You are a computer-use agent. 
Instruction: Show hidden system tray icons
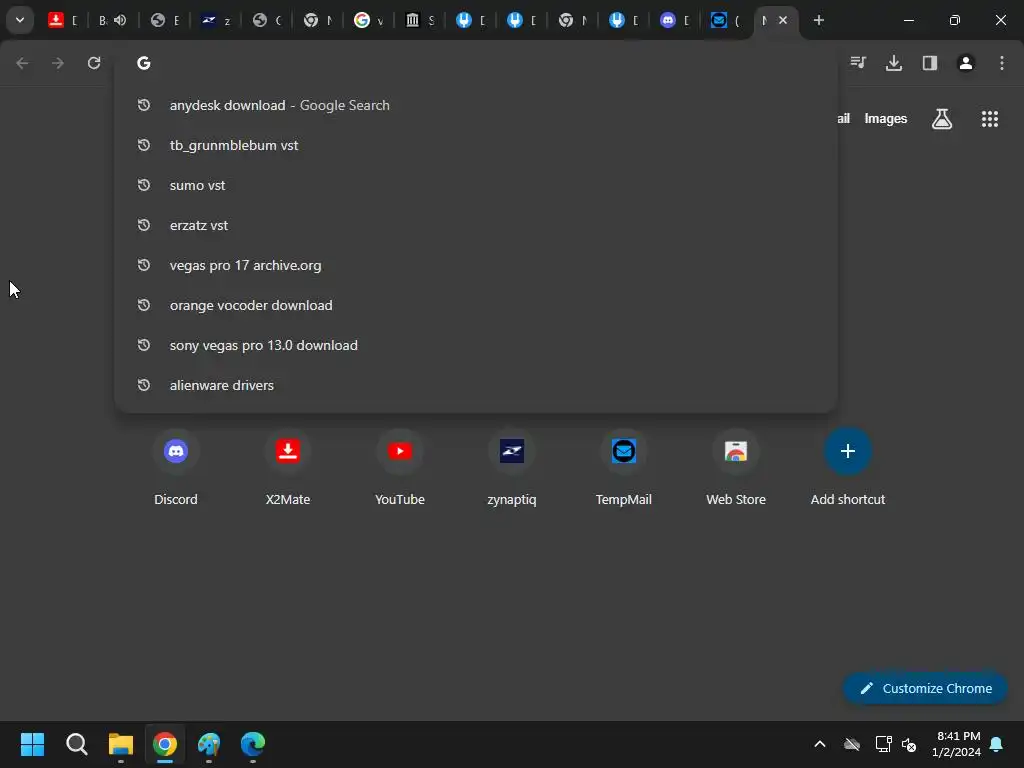820,744
